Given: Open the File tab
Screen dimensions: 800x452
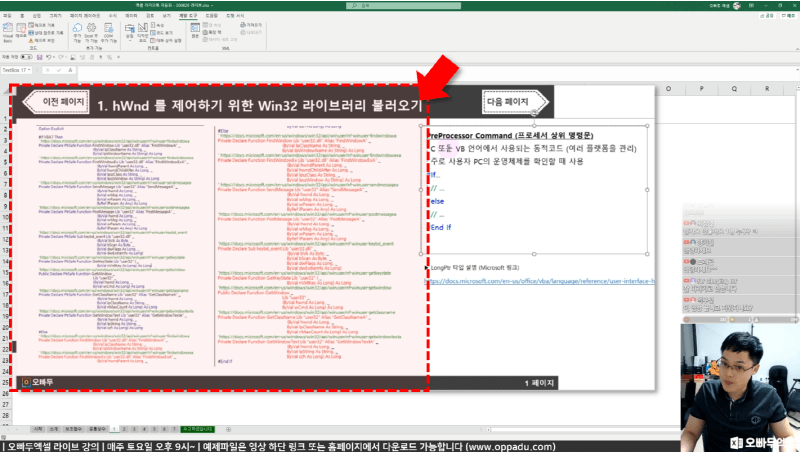Looking at the screenshot, I should (7, 16).
